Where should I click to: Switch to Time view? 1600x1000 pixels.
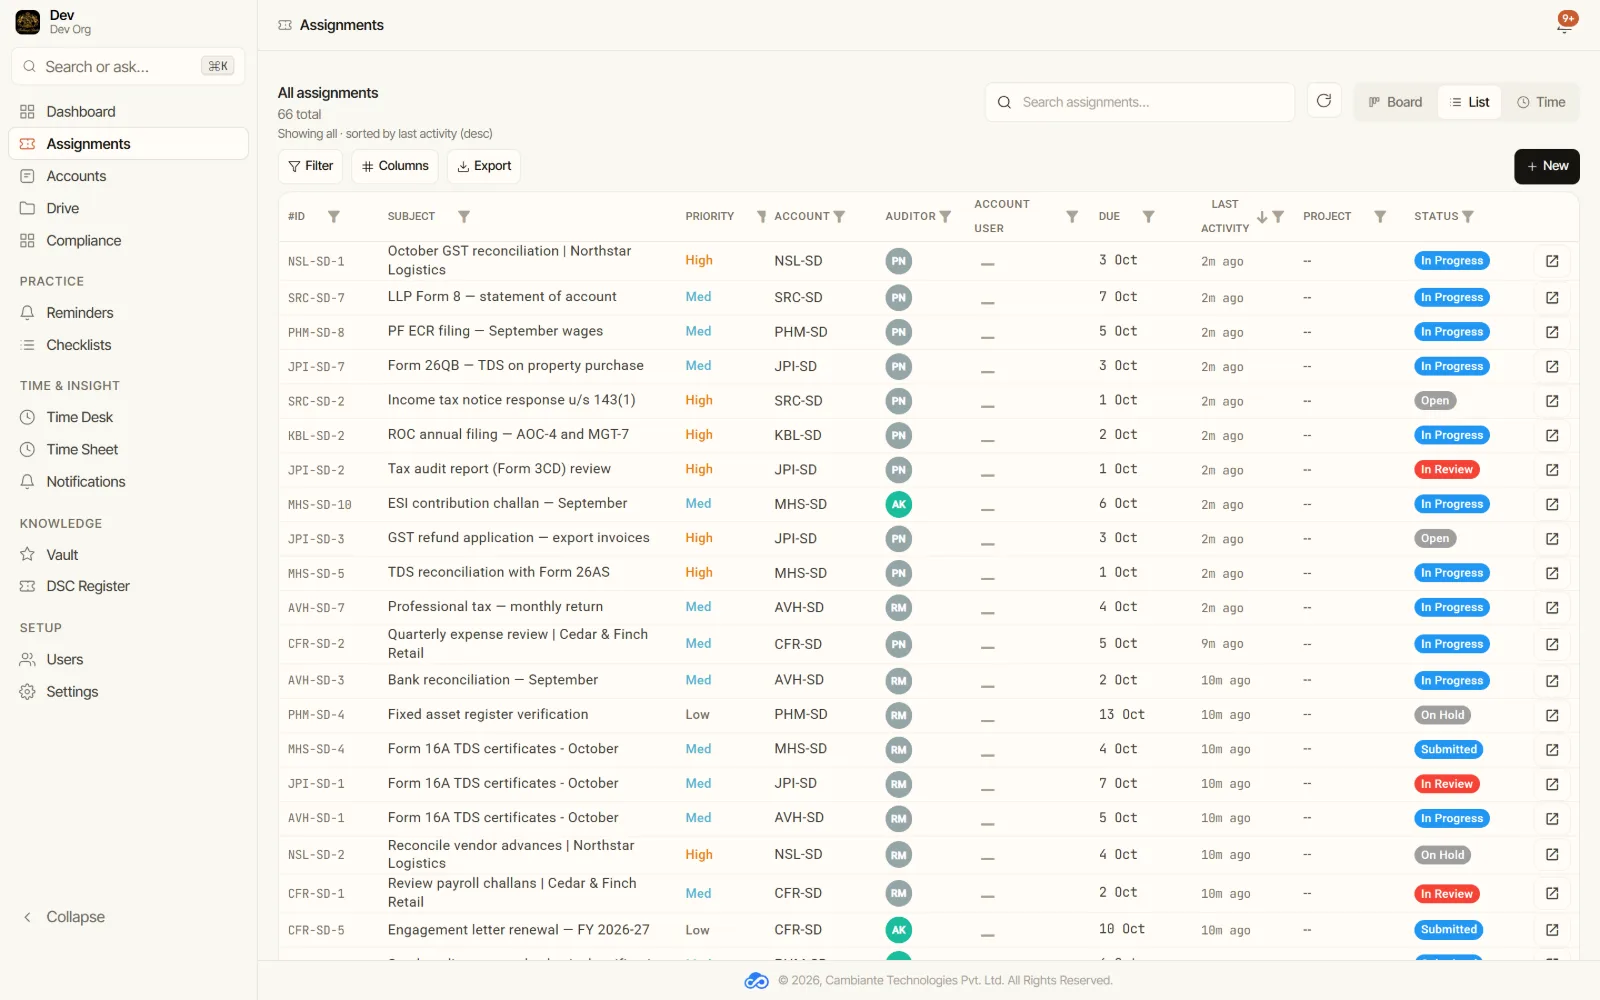[1541, 102]
